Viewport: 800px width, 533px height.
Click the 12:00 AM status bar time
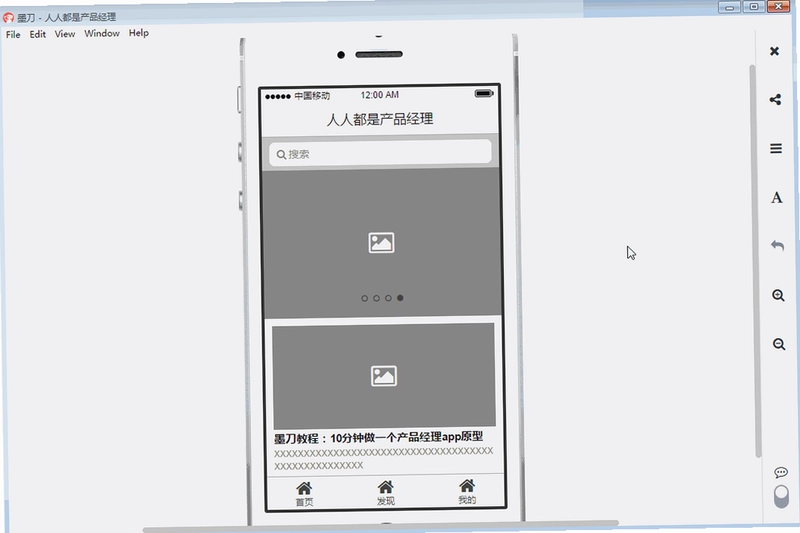[x=380, y=95]
